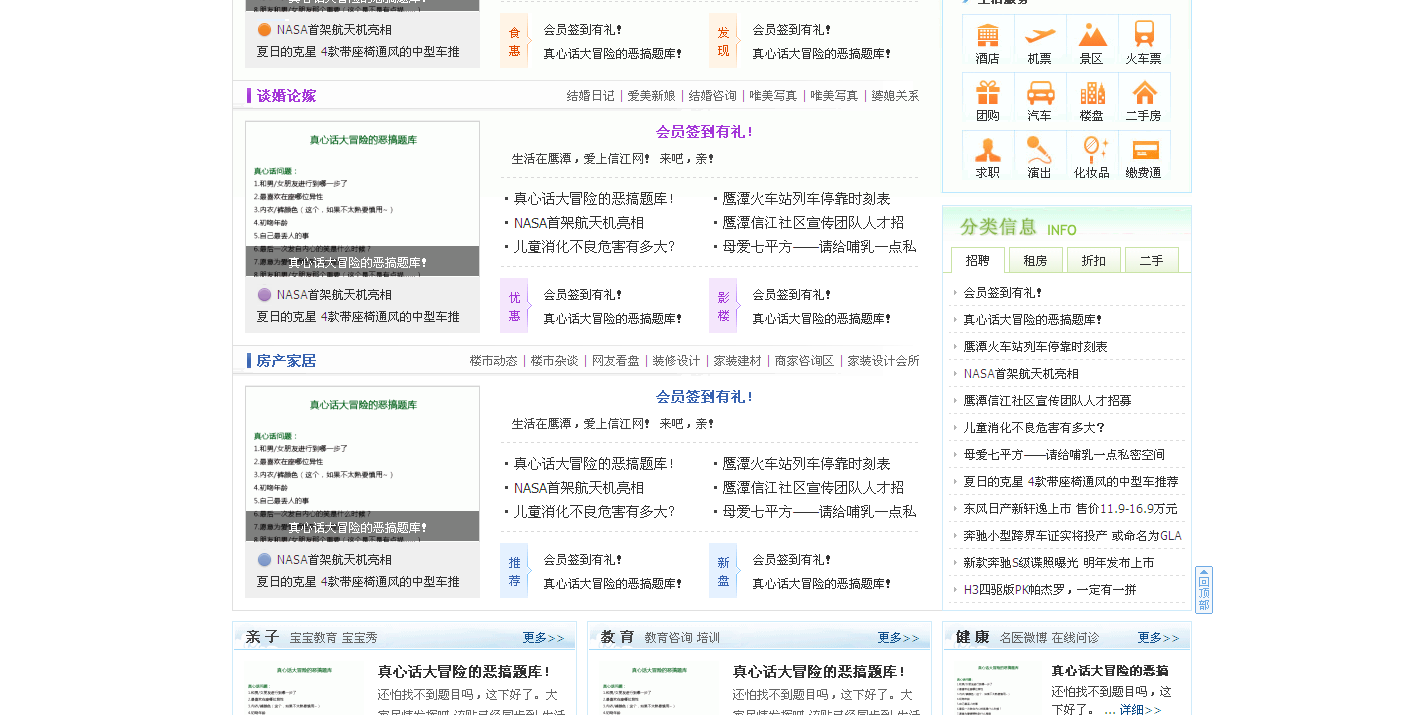Open the 楼盘 property listings icon
The height and width of the screenshot is (715, 1423).
click(1092, 98)
